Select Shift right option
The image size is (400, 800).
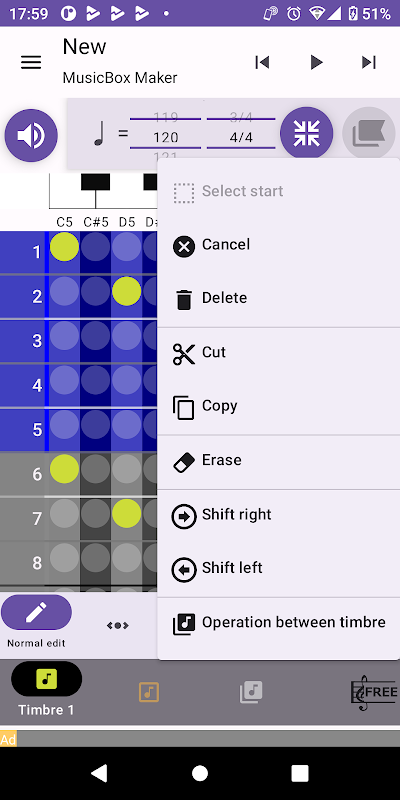click(279, 515)
